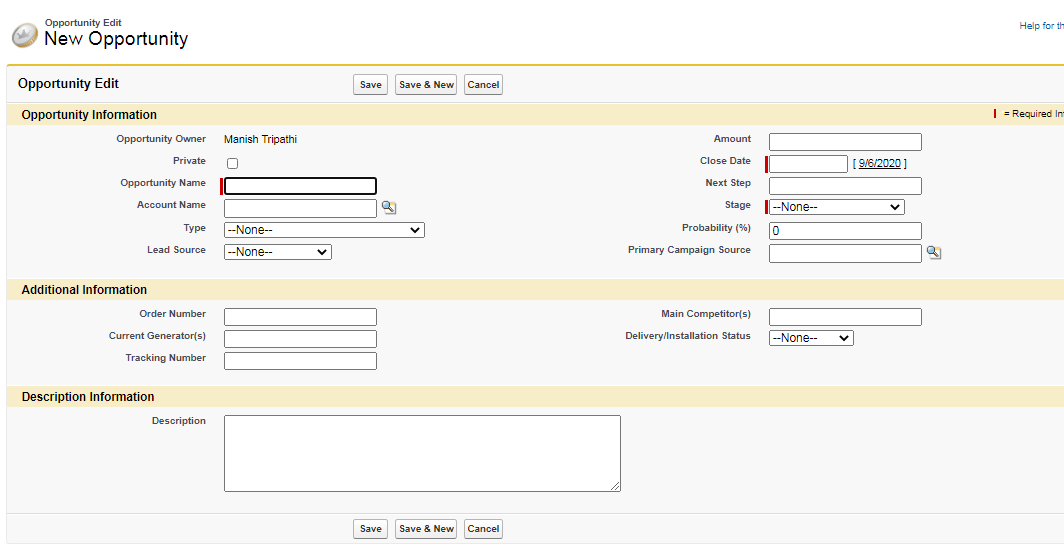Viewport: 1064px width, 560px height.
Task: Click the top Save & New button
Action: [426, 85]
